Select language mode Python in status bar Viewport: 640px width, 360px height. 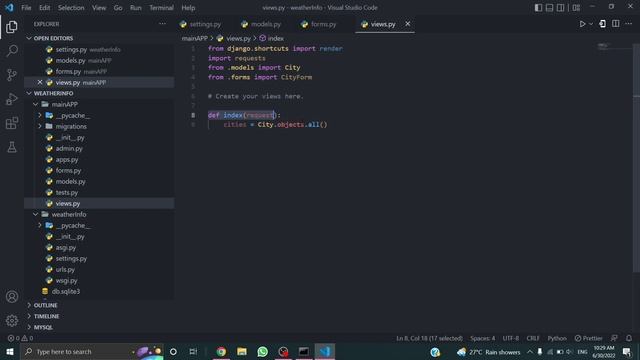(x=557, y=338)
